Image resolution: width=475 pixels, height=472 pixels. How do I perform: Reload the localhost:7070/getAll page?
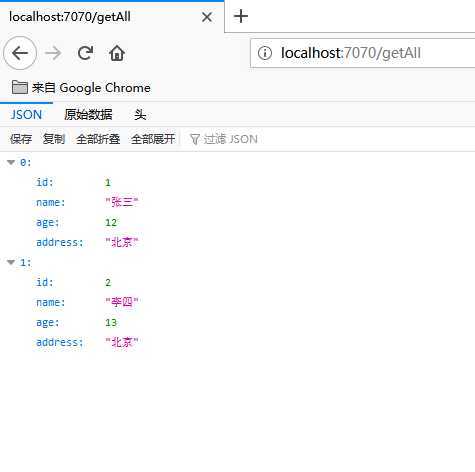pyautogui.click(x=85, y=53)
